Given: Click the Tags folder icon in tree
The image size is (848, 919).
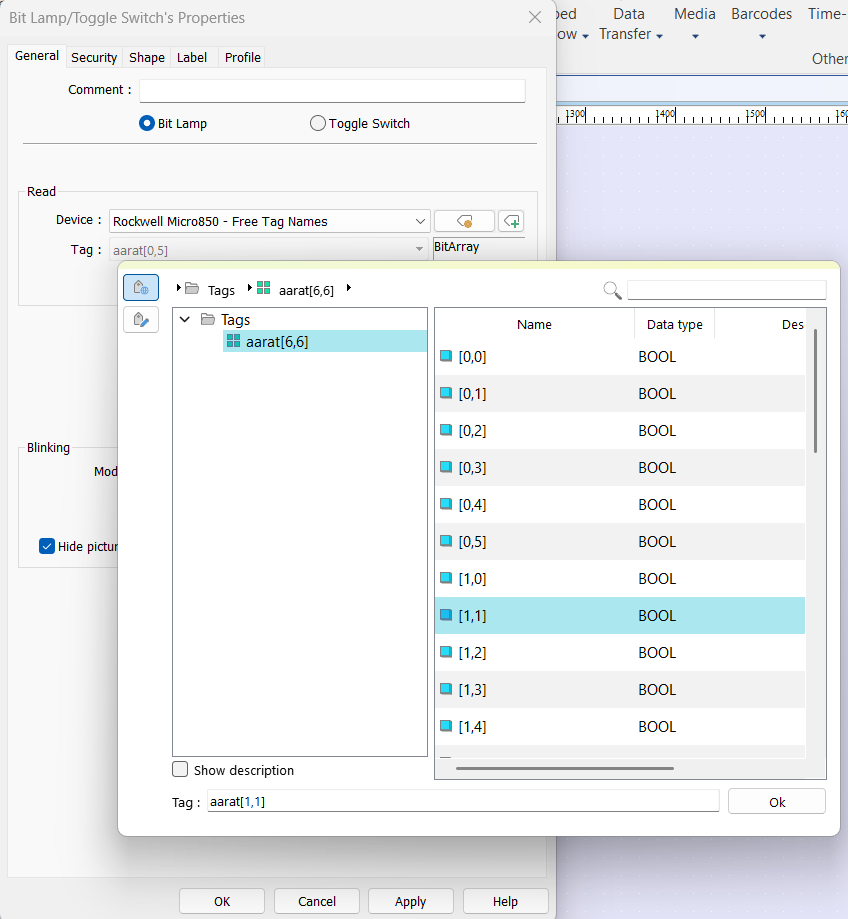Looking at the screenshot, I should 208,320.
